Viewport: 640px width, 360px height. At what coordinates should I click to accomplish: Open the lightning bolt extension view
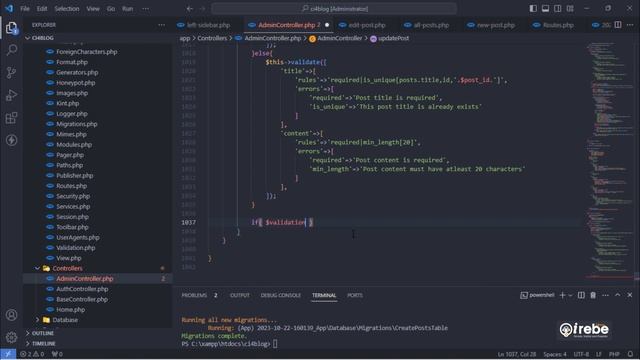click(11, 140)
